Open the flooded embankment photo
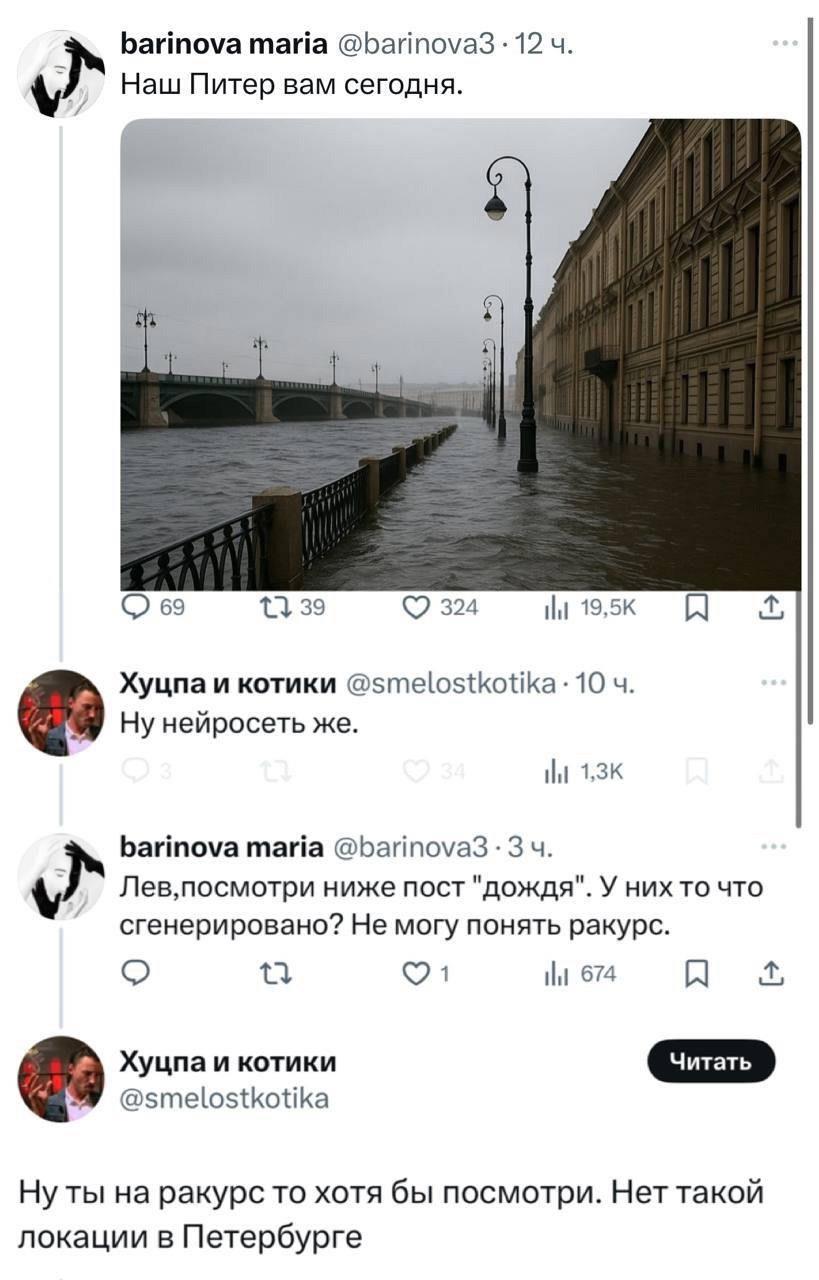Image resolution: width=819 pixels, height=1280 pixels. point(460,355)
